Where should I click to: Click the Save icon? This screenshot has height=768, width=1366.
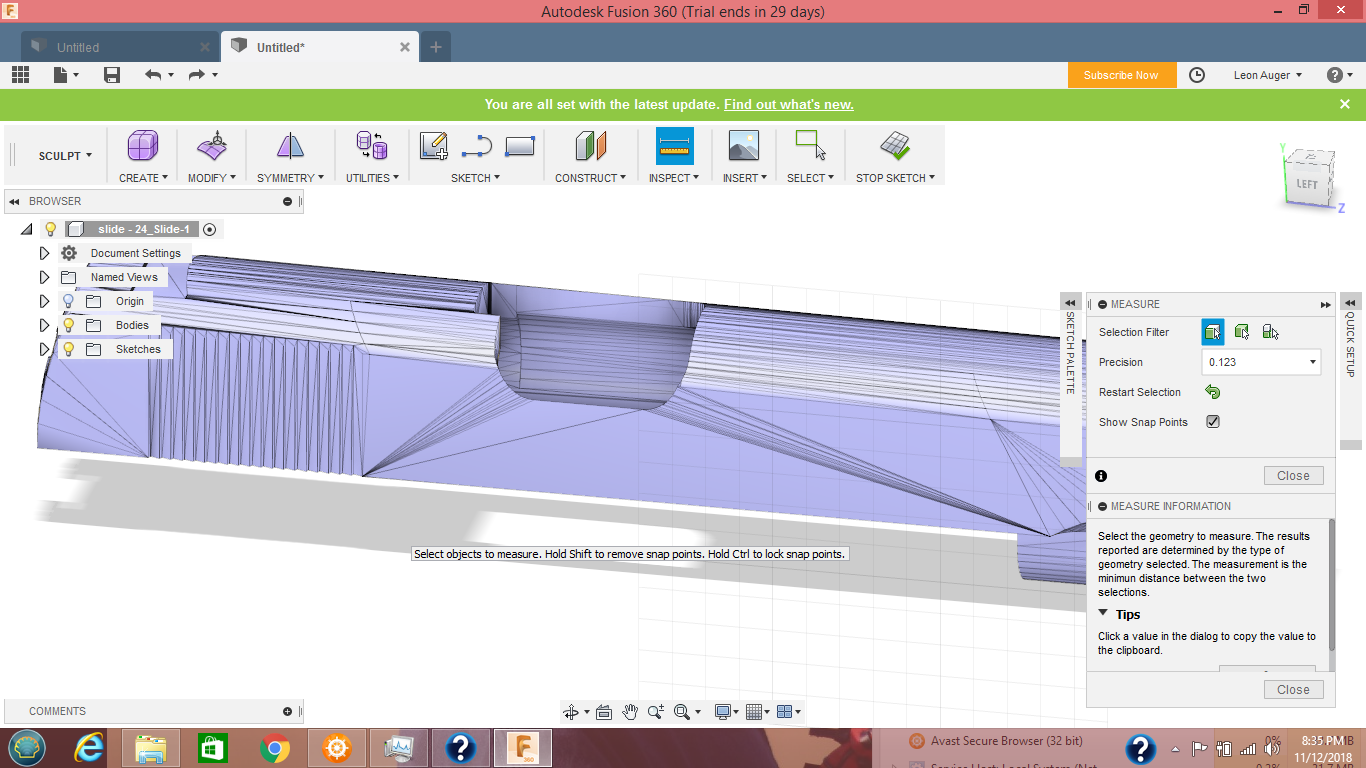[112, 75]
